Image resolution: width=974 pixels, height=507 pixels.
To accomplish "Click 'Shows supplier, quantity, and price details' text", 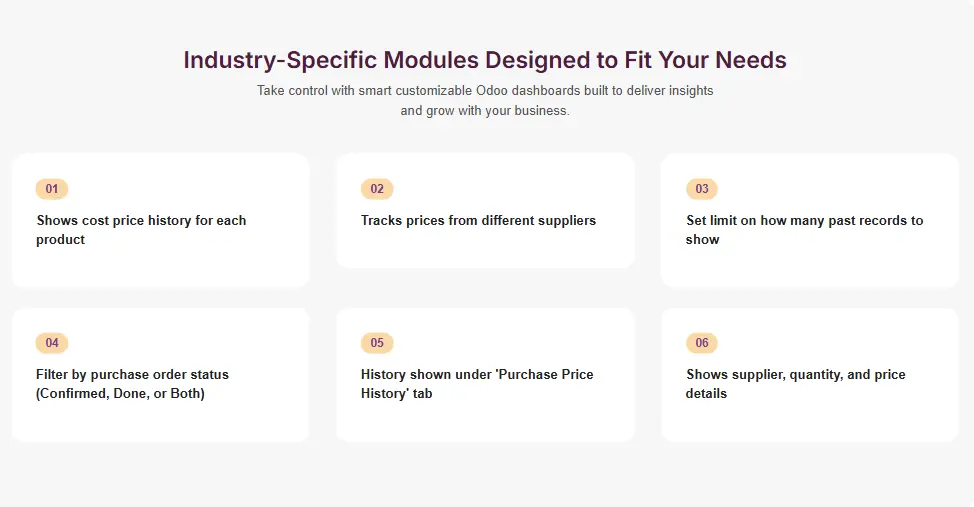I will (x=795, y=374).
